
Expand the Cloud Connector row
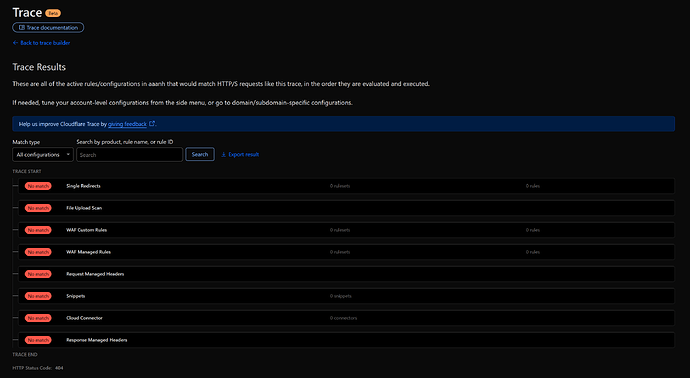[346, 318]
